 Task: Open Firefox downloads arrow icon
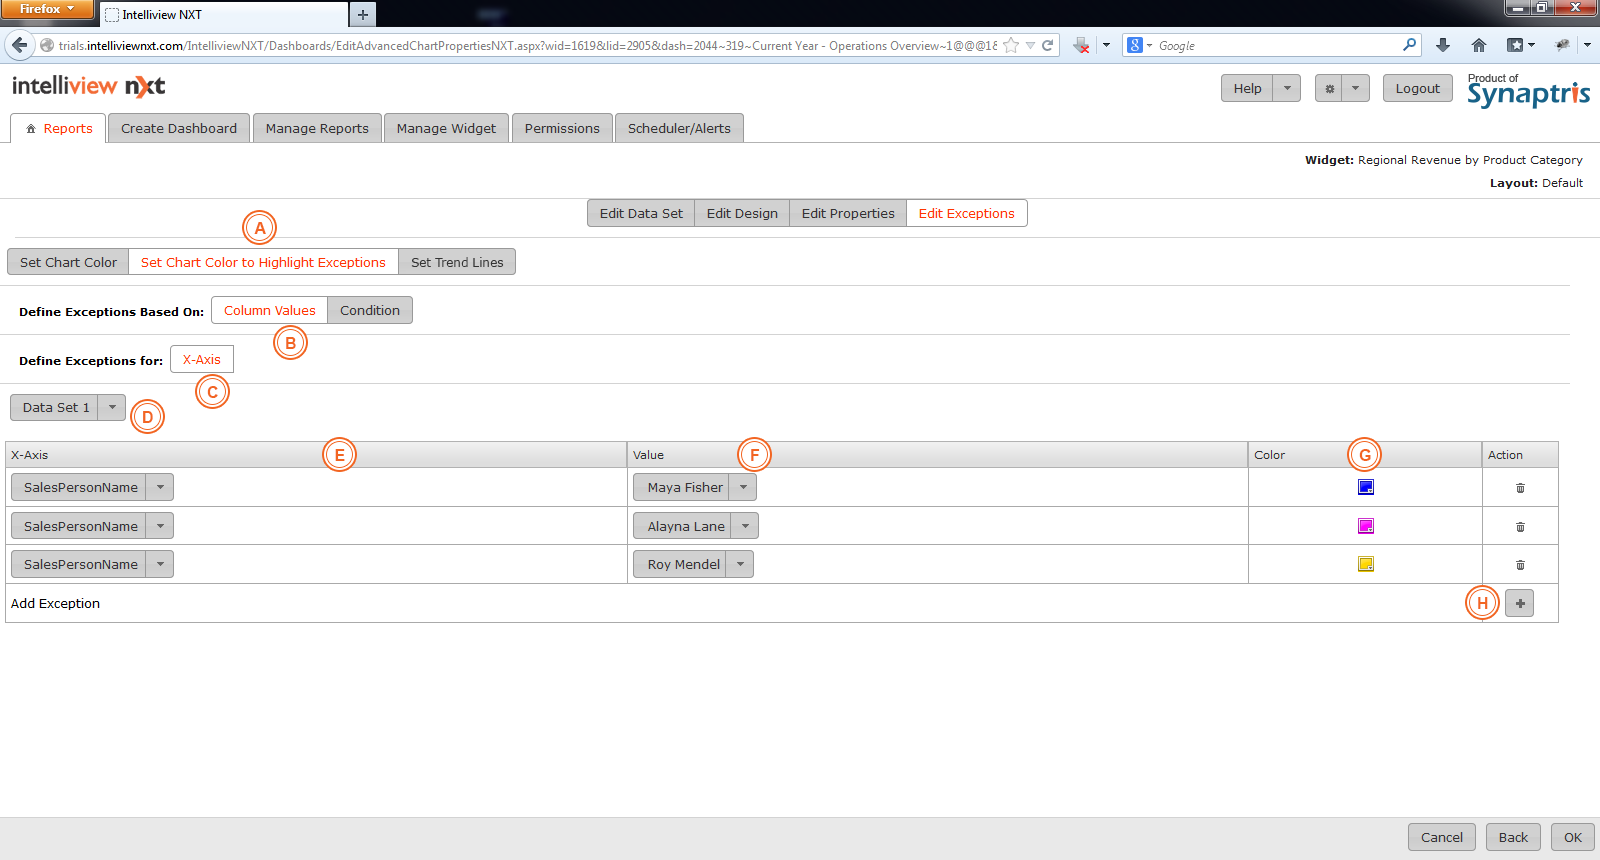[x=1442, y=45]
